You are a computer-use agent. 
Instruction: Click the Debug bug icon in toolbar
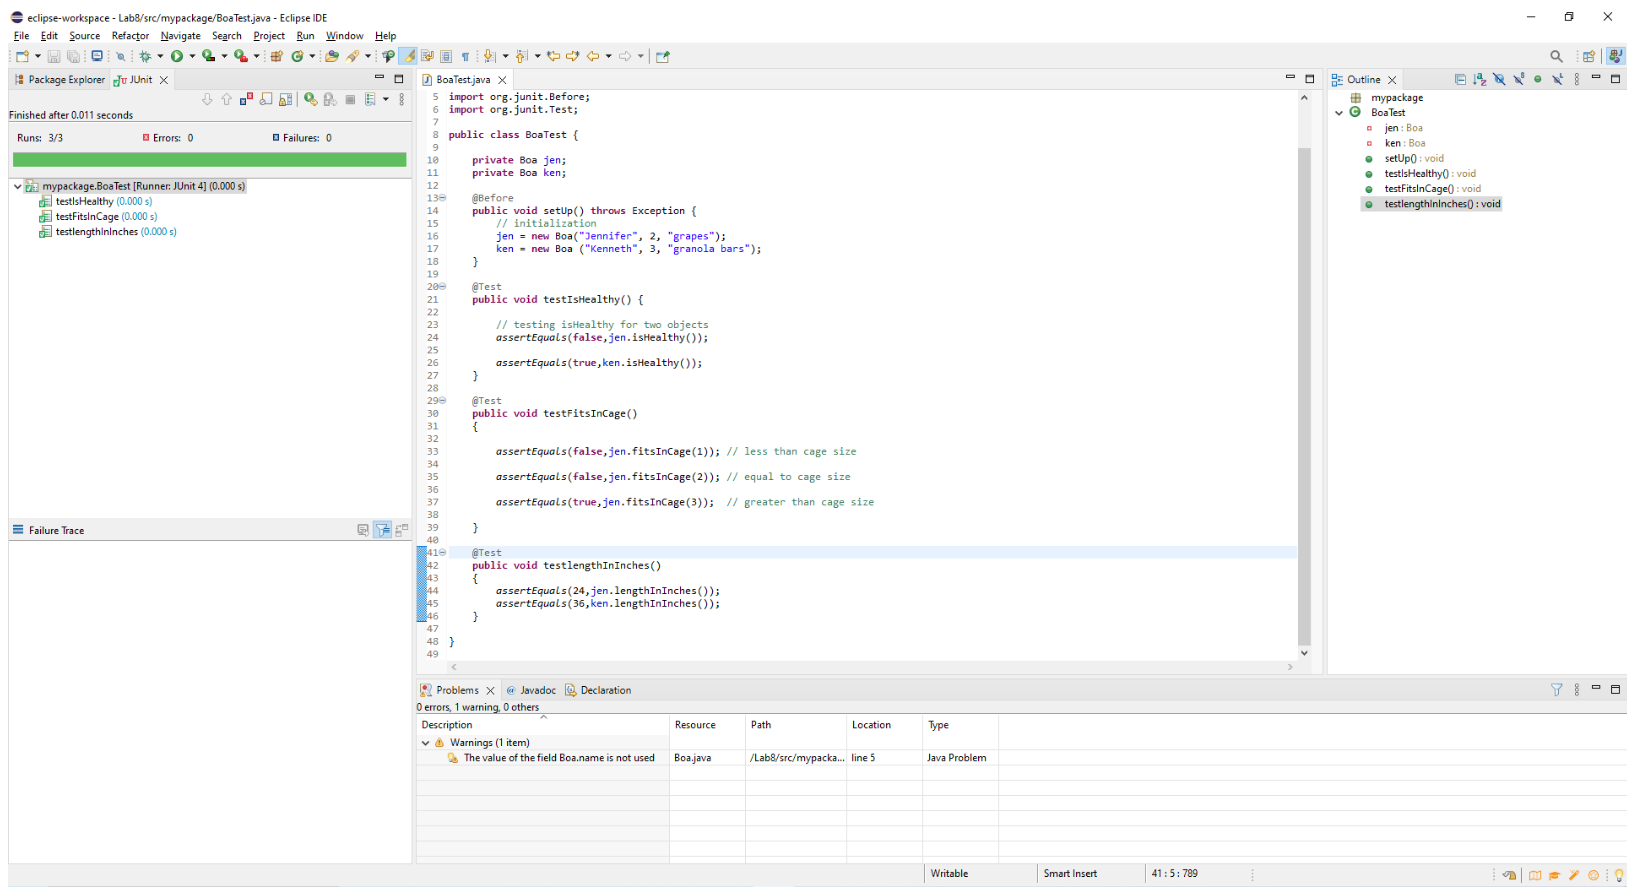(x=145, y=56)
